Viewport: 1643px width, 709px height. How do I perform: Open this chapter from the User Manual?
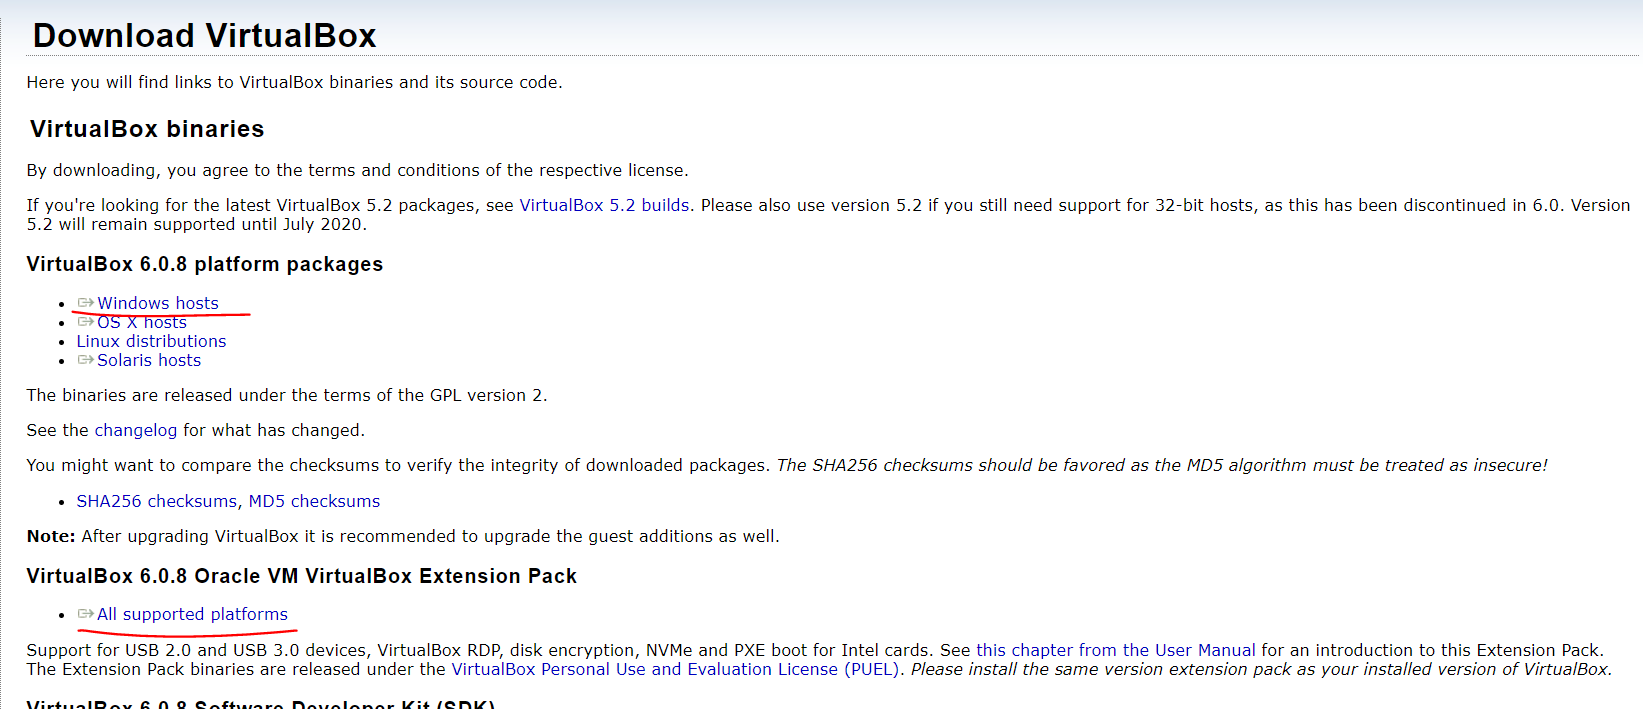click(1115, 650)
